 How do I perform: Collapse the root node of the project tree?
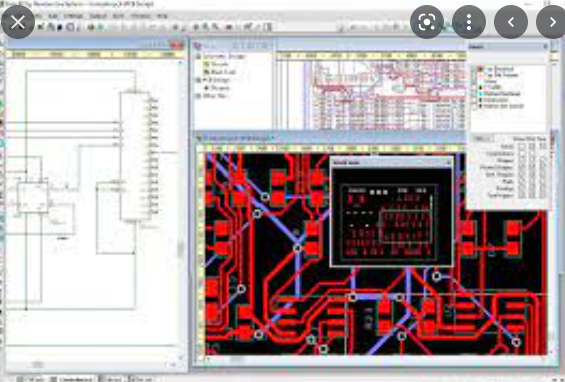[198, 57]
